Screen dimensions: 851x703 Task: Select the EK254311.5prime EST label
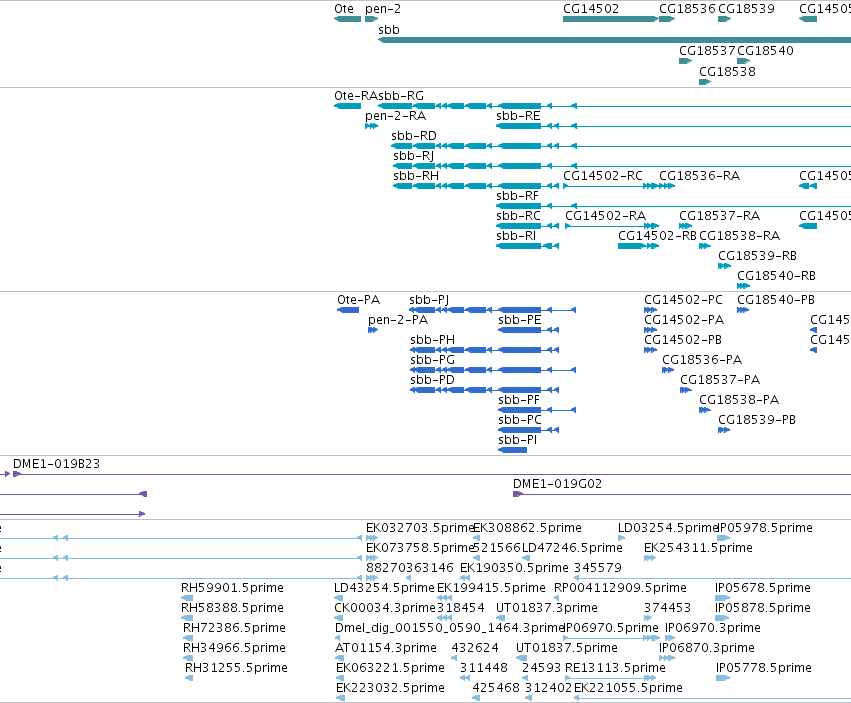tap(698, 548)
